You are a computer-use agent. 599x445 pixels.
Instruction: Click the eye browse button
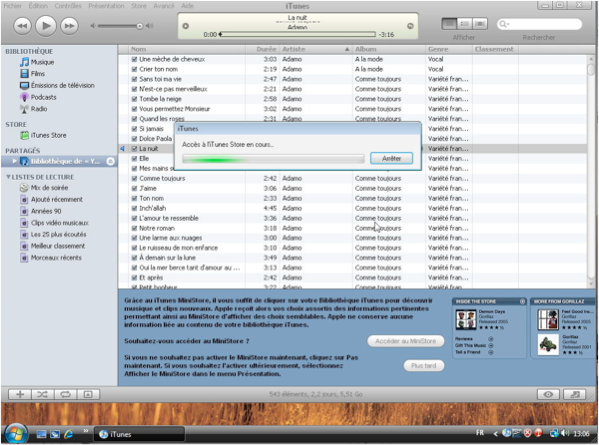(548, 394)
